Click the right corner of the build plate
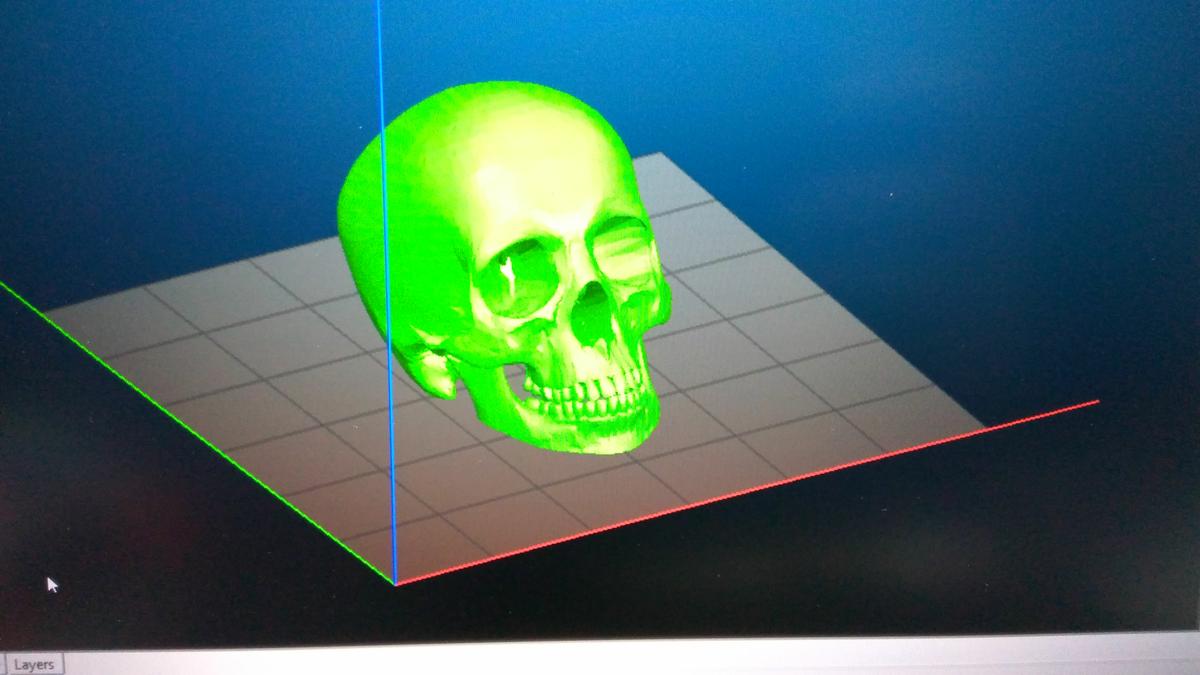 tap(985, 427)
